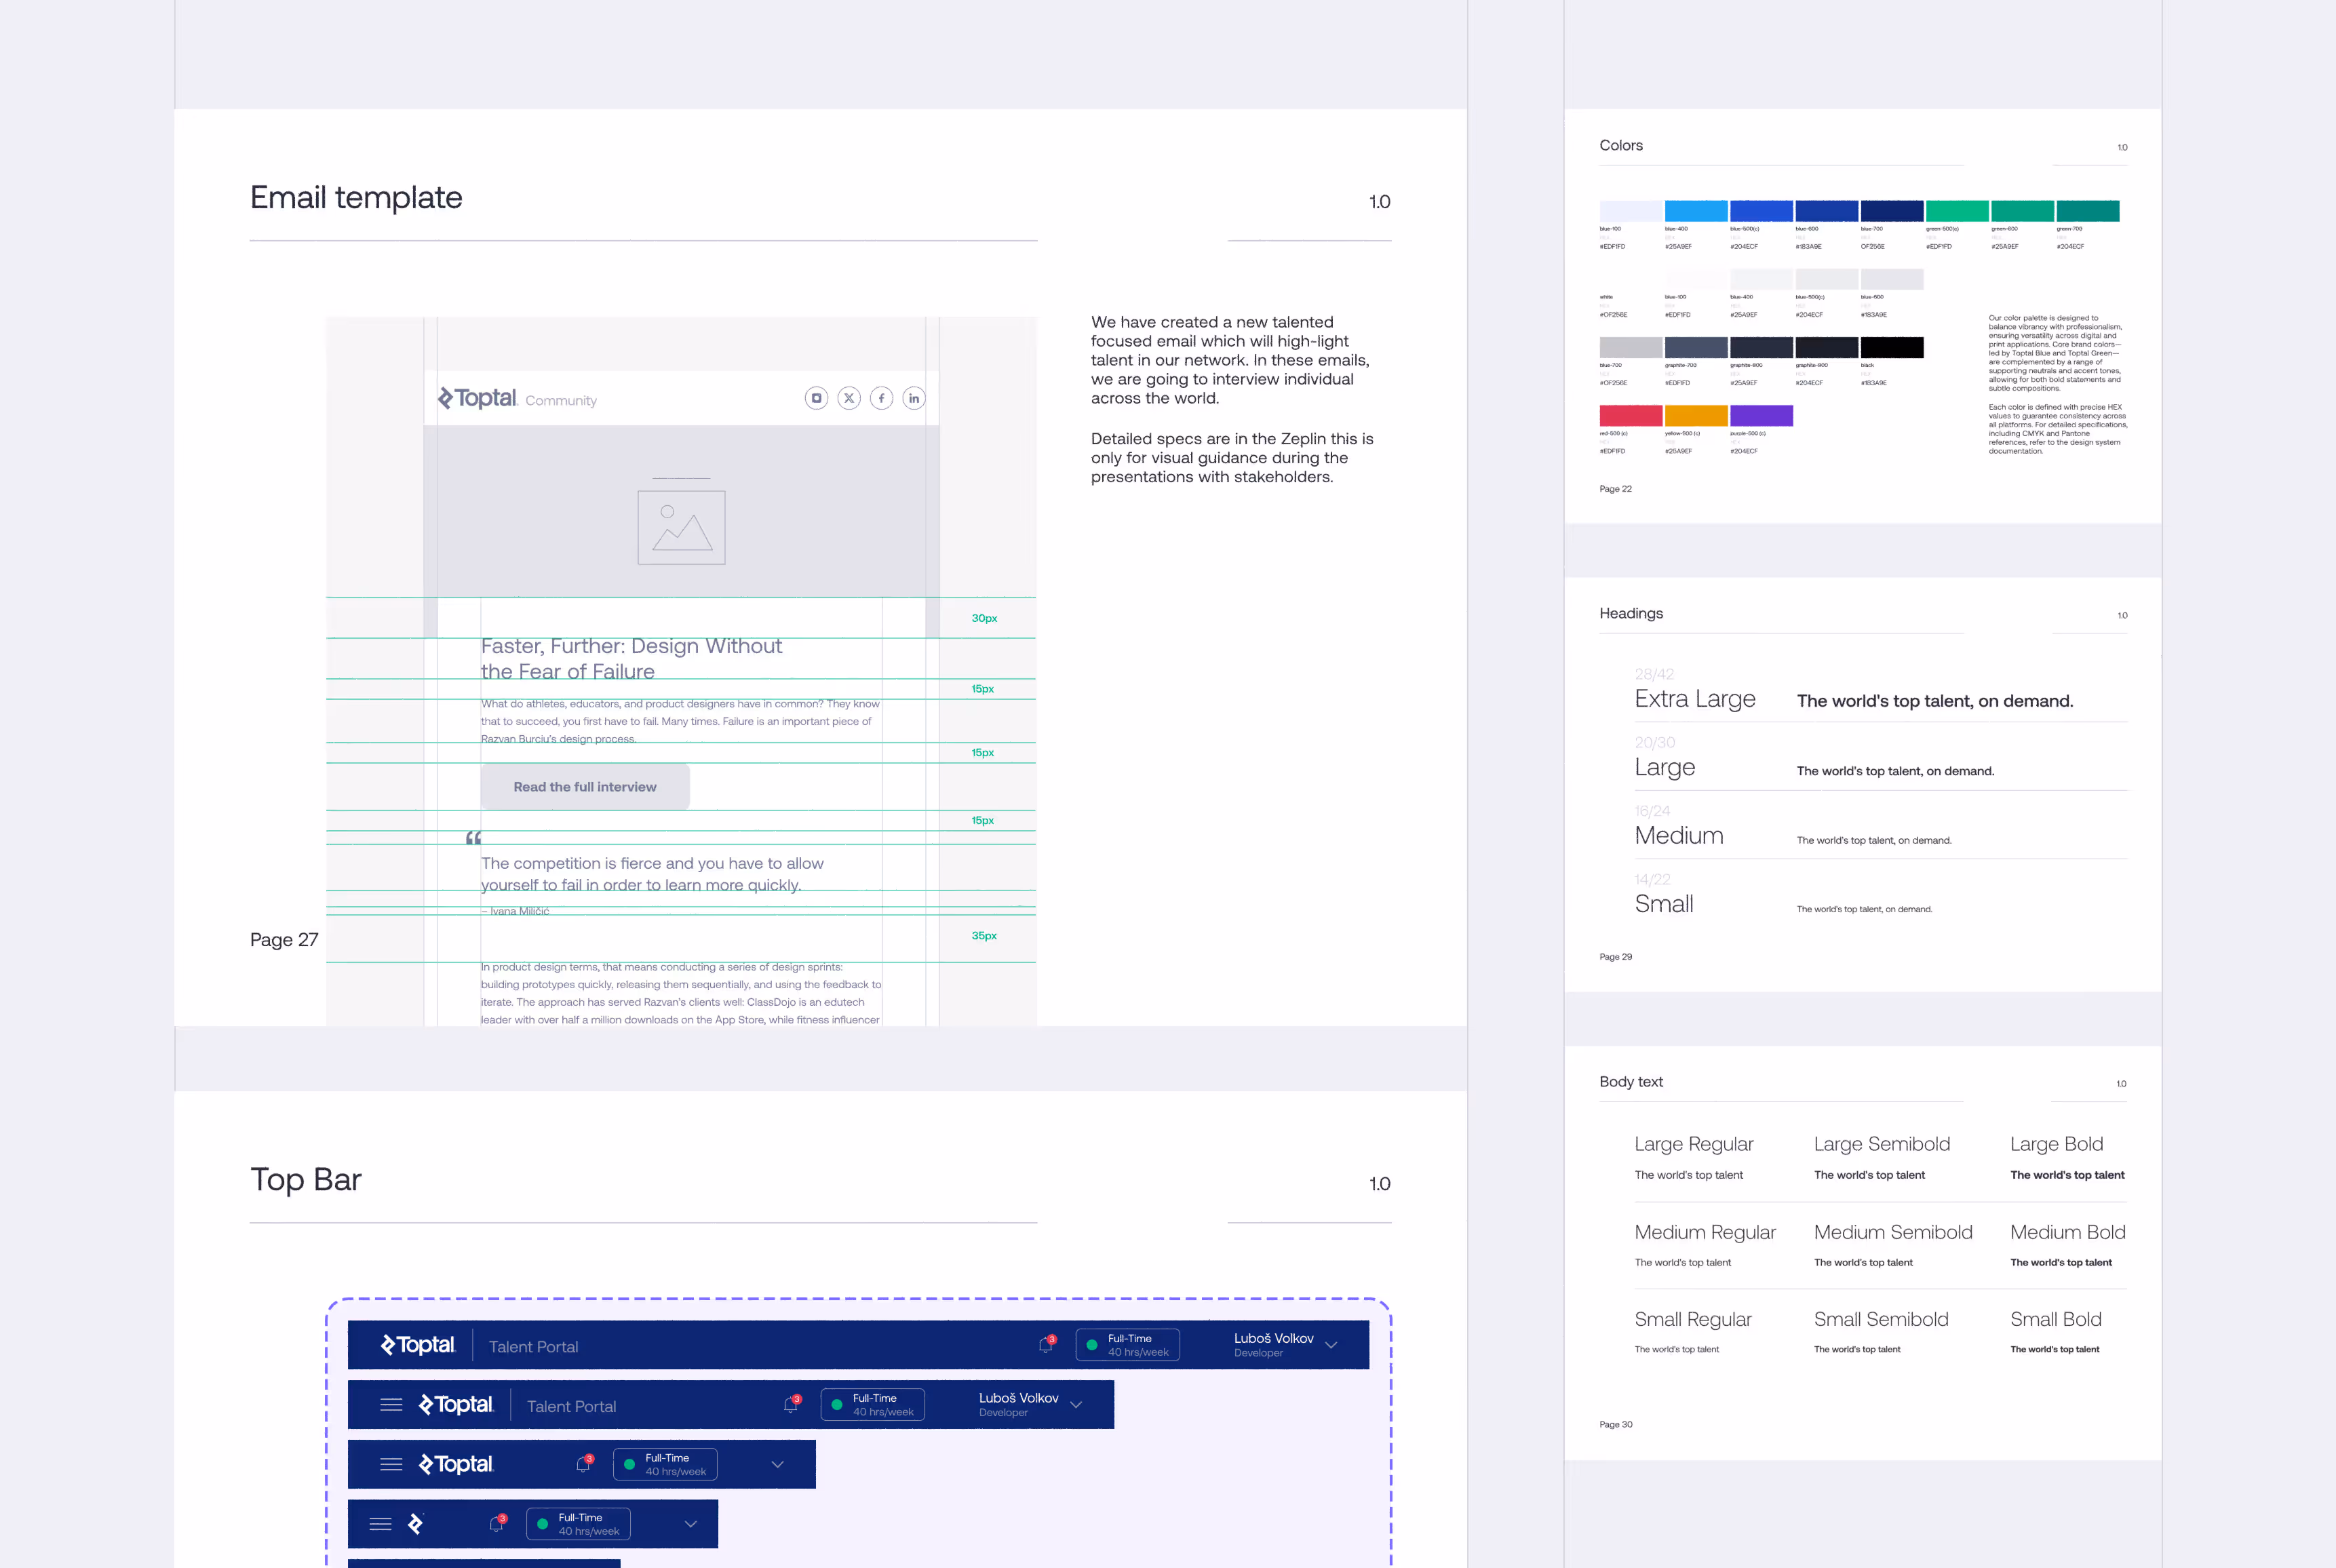Screen dimensions: 2336x1568
Task: Click Read the full interview button
Action: point(585,787)
